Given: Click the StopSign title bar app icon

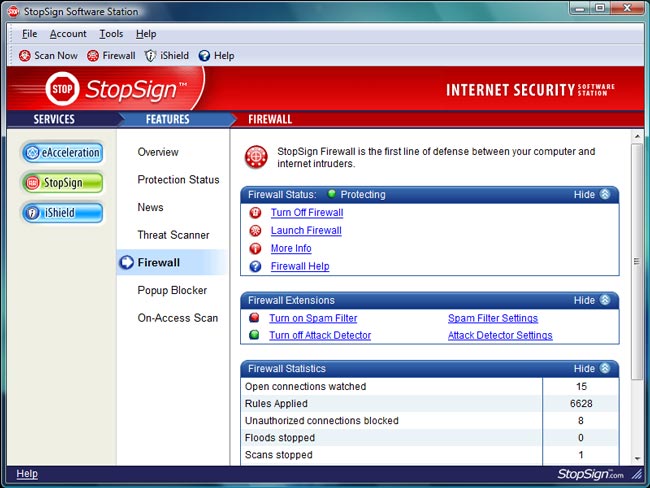Looking at the screenshot, I should pyautogui.click(x=13, y=12).
